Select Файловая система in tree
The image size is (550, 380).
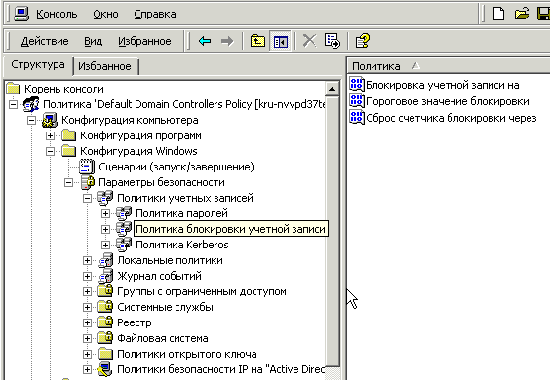coord(163,338)
